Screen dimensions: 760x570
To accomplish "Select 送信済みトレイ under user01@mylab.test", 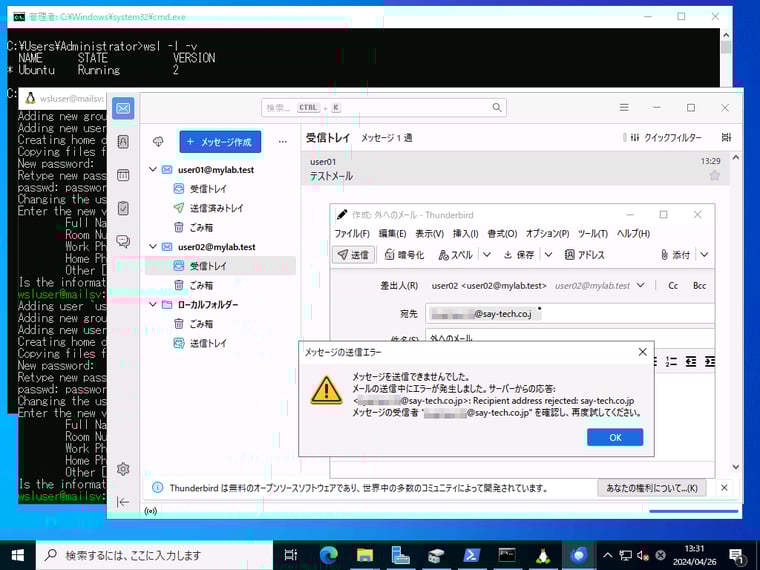I will [221, 208].
